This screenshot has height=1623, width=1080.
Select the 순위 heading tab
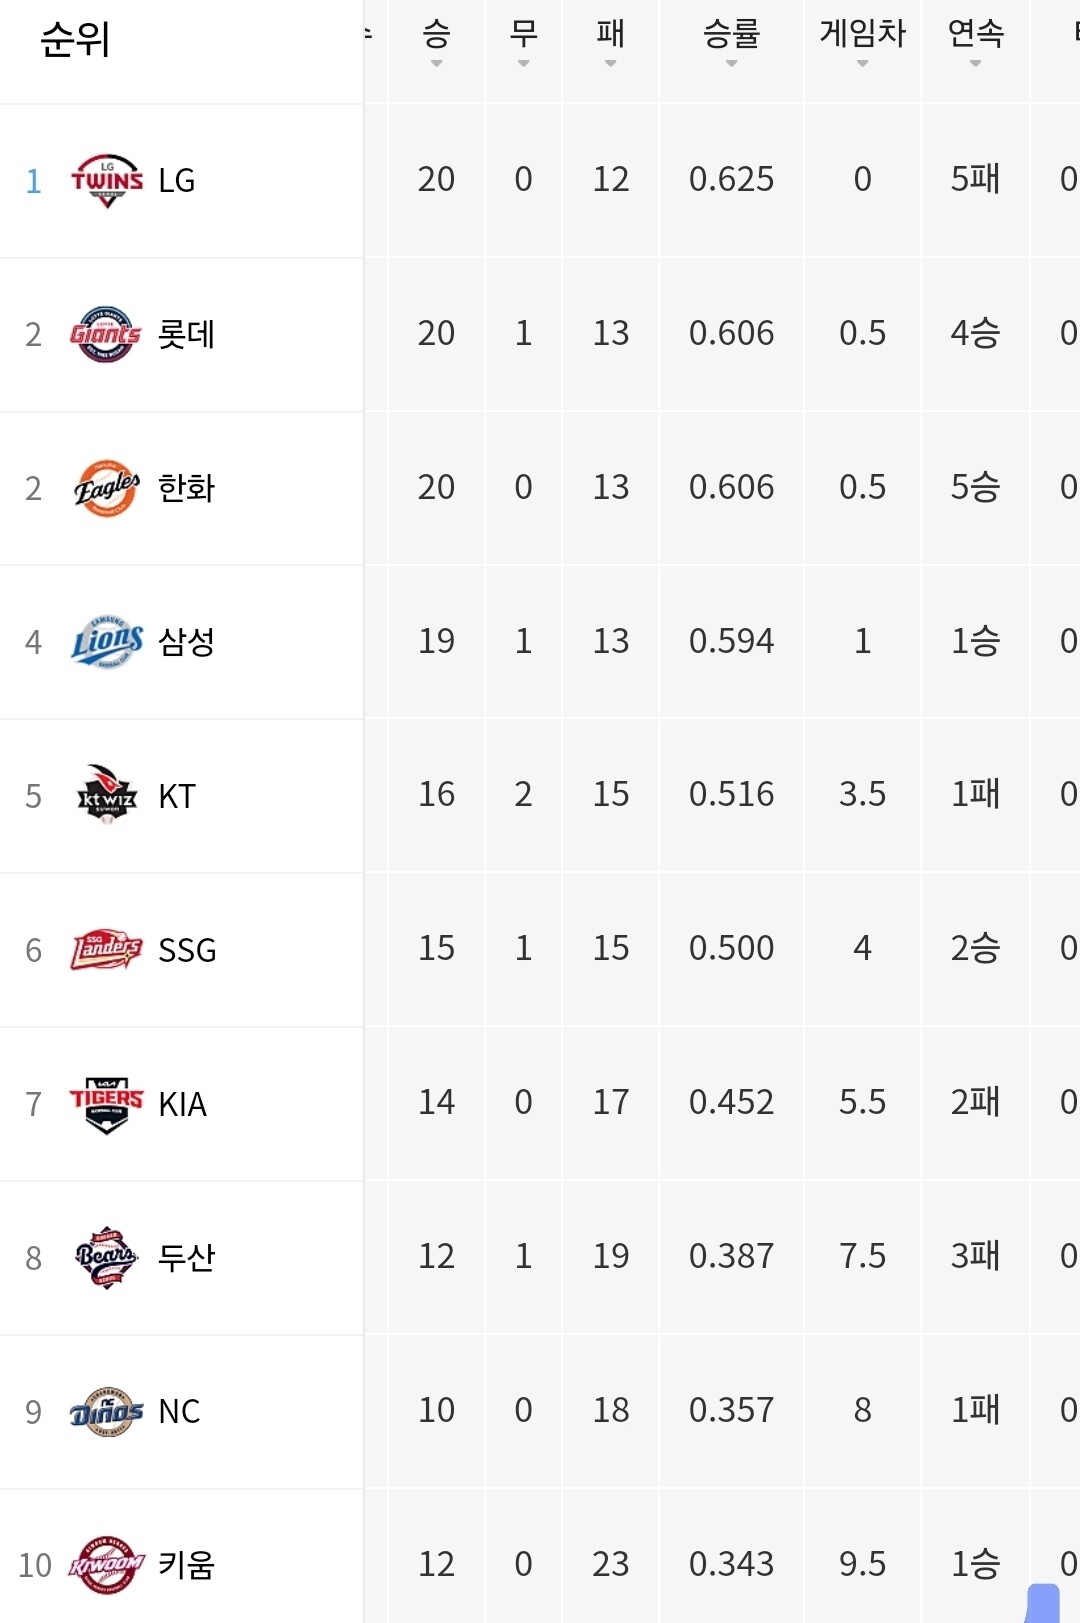pyautogui.click(x=75, y=40)
